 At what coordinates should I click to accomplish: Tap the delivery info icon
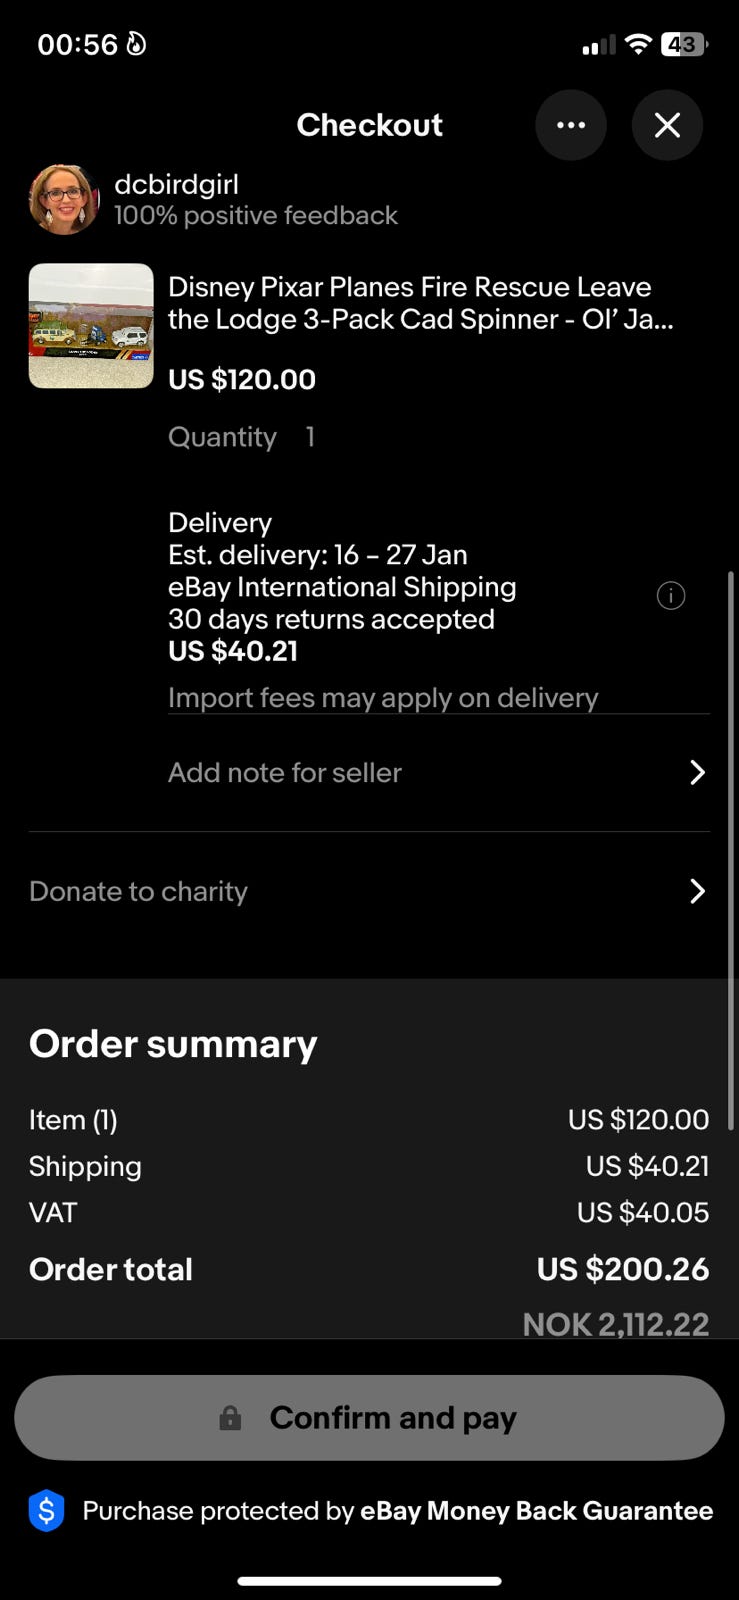(670, 596)
